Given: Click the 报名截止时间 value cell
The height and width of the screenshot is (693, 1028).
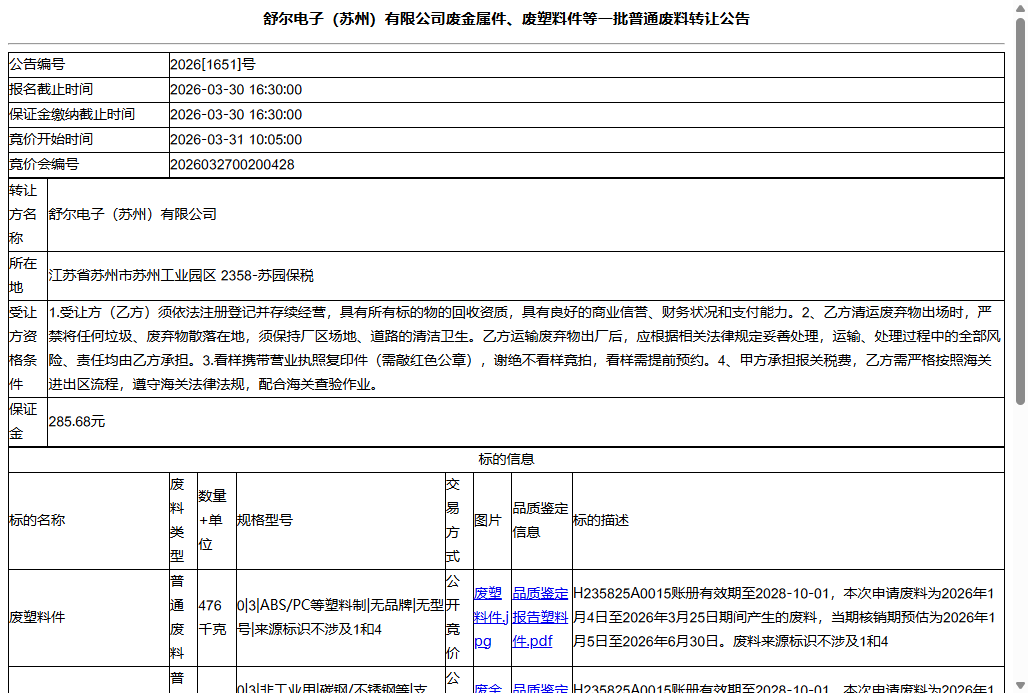Looking at the screenshot, I should point(242,89).
